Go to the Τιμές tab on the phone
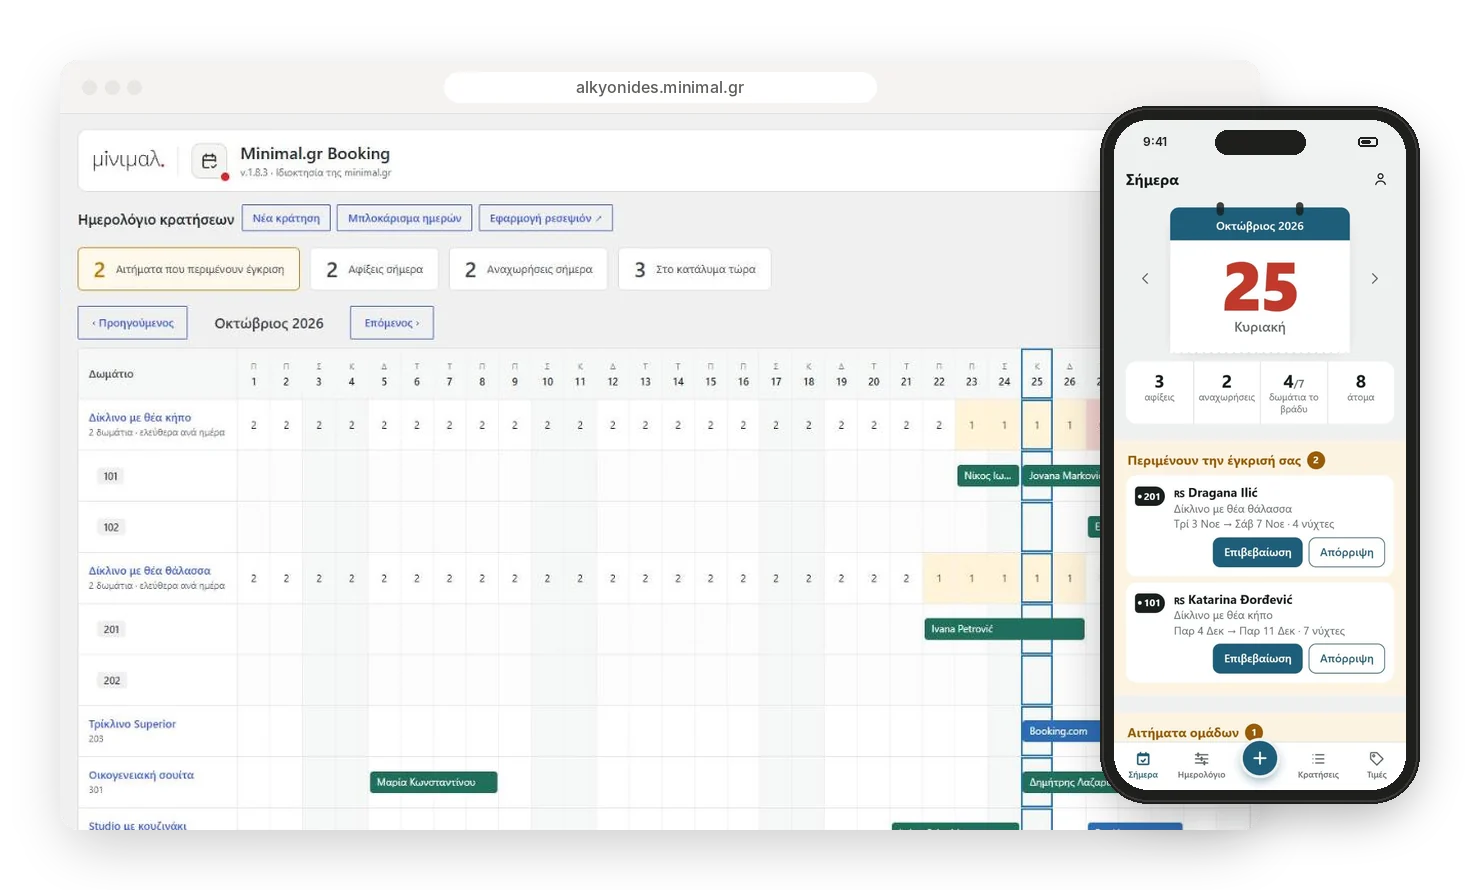This screenshot has width=1480, height=890. (1377, 765)
